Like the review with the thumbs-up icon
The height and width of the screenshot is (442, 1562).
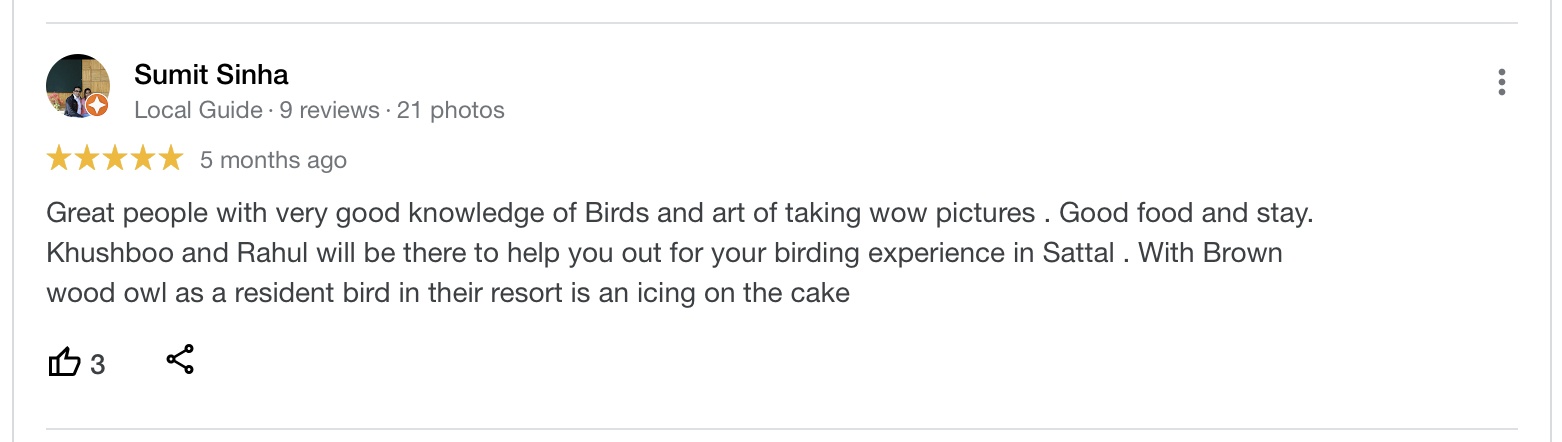(x=64, y=362)
